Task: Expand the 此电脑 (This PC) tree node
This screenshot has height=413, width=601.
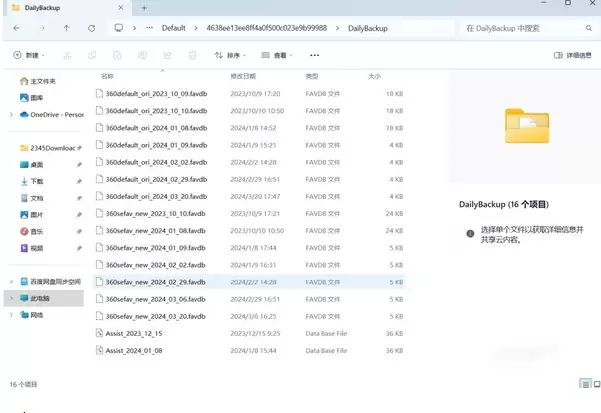Action: click(x=10, y=298)
